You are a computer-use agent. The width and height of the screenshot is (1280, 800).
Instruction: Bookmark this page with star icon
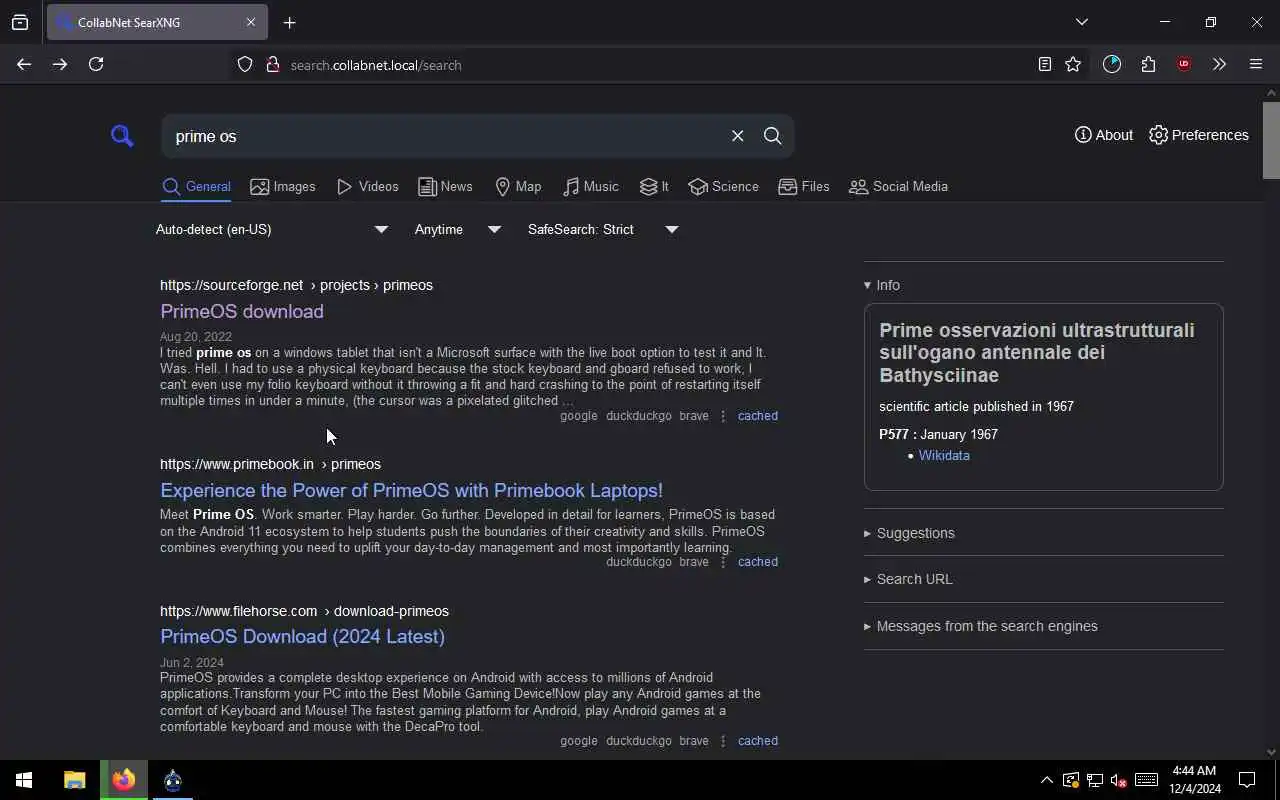pos(1073,64)
